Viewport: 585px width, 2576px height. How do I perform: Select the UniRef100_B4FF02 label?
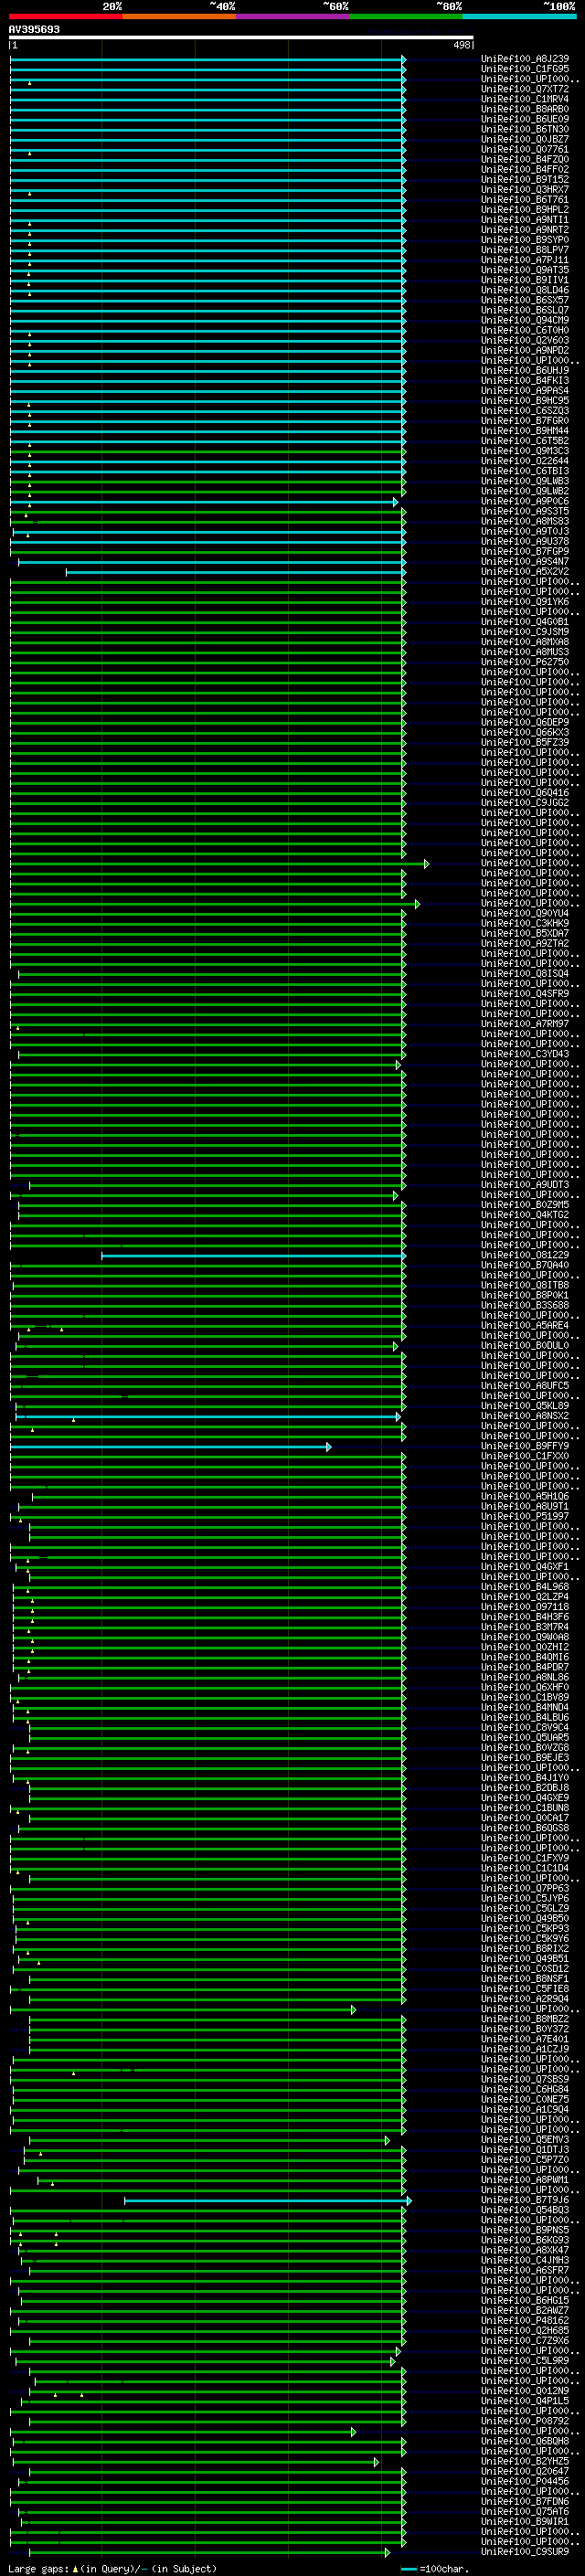(525, 169)
